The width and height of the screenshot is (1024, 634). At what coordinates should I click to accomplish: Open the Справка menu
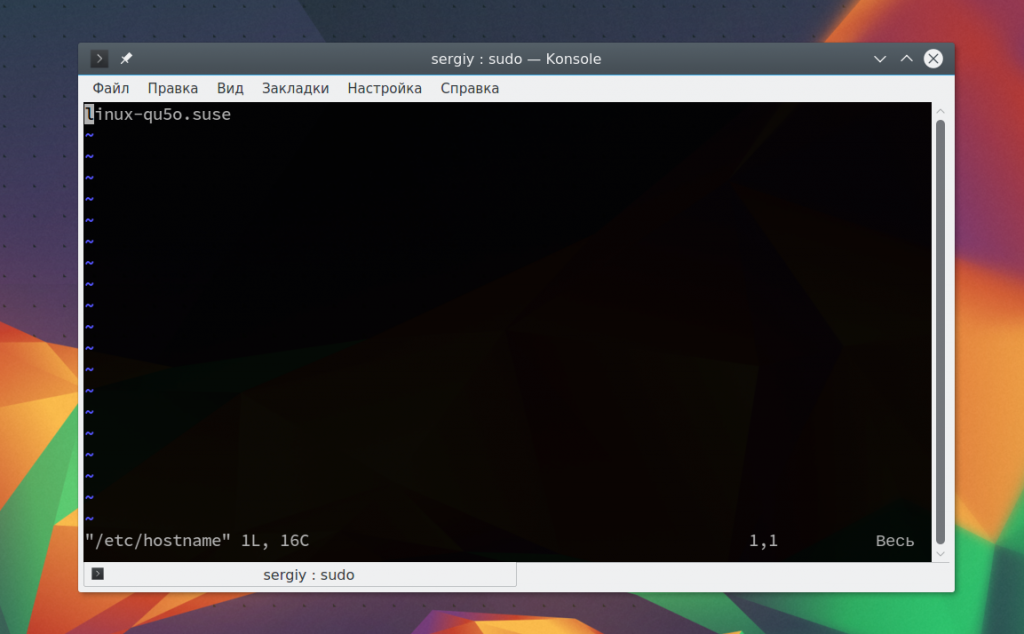[470, 88]
